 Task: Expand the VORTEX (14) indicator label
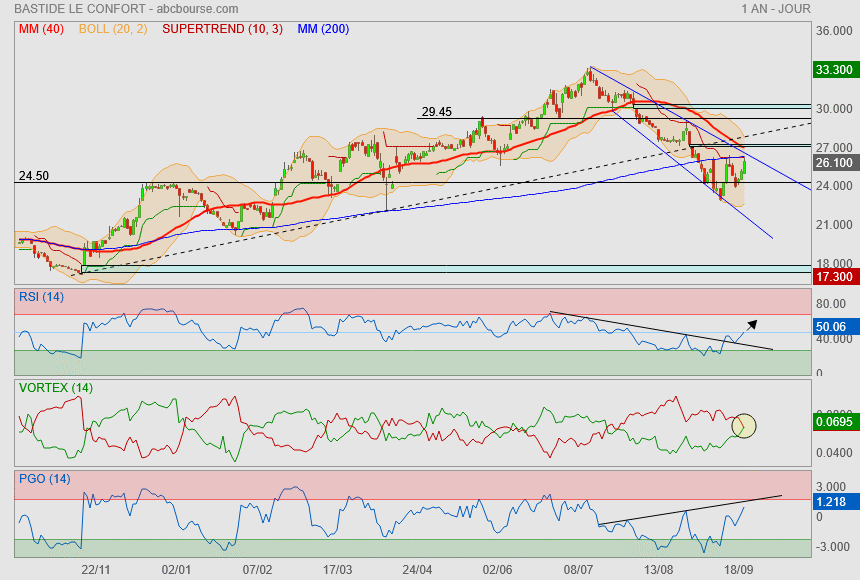pyautogui.click(x=55, y=387)
